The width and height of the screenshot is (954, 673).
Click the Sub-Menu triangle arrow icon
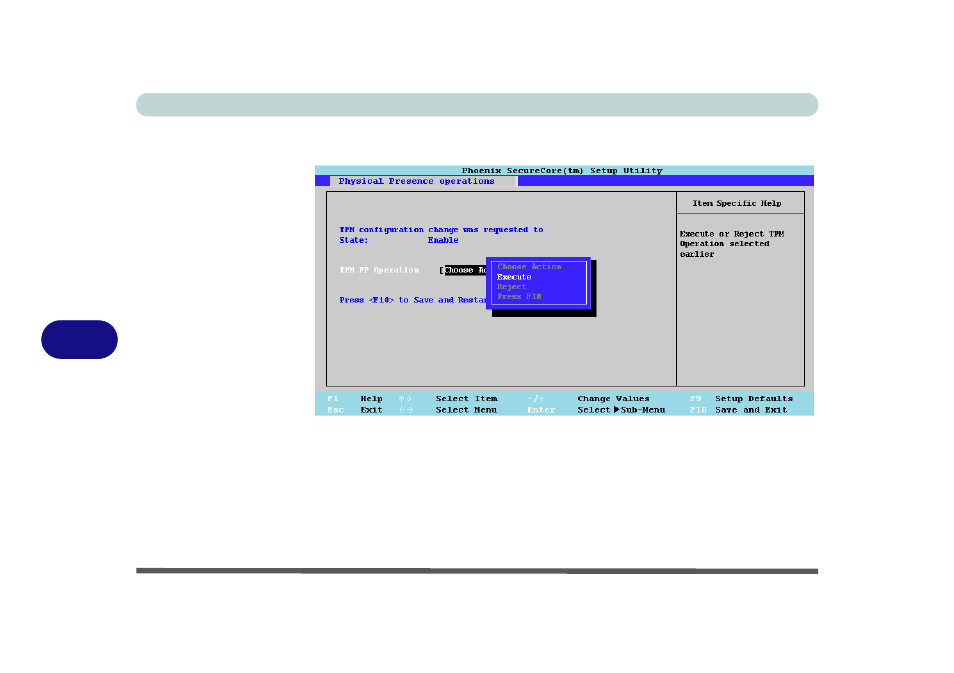616,410
